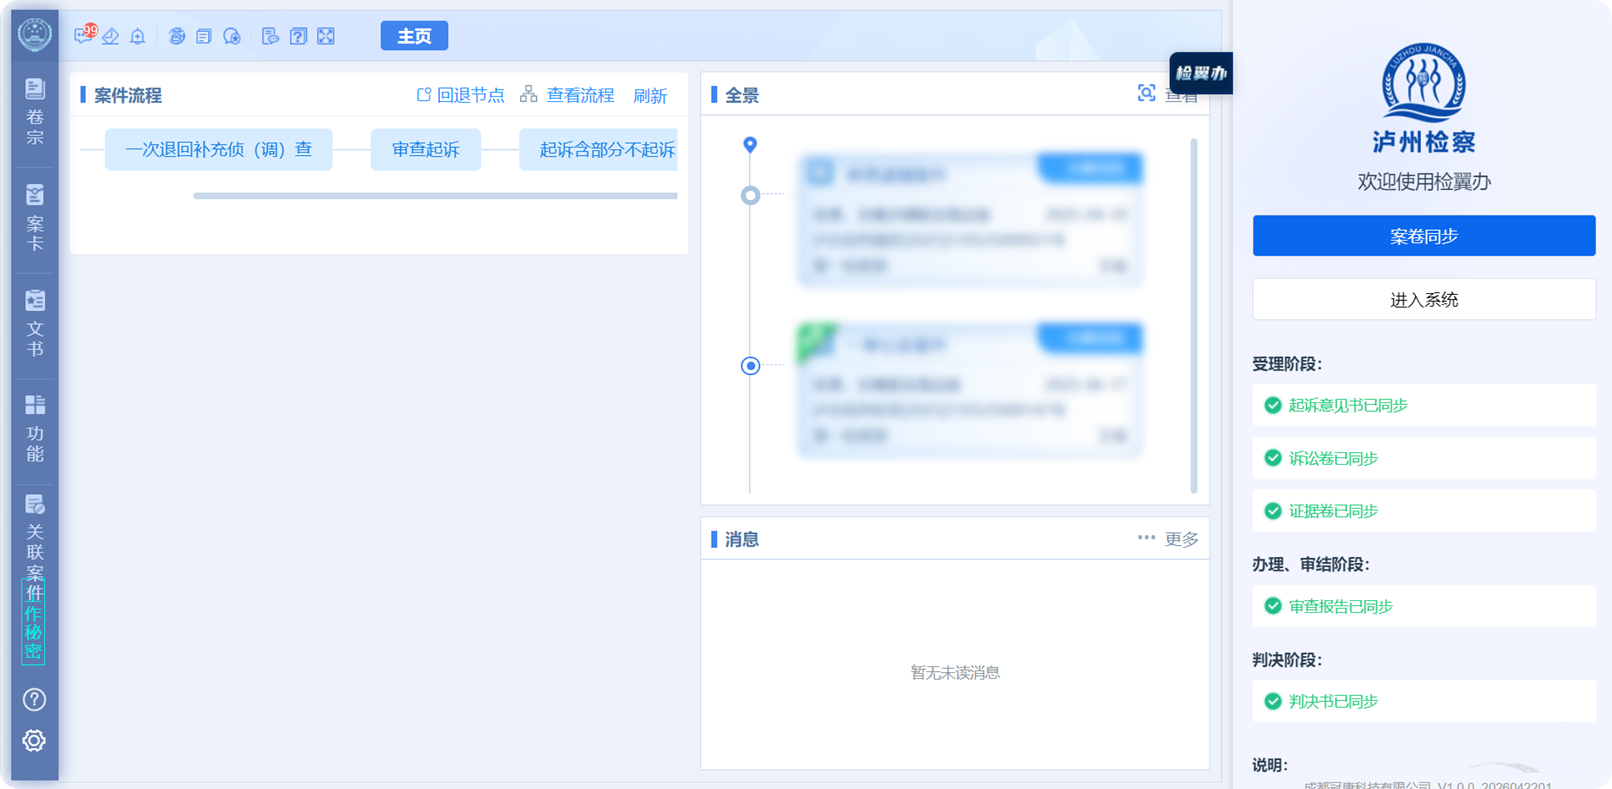Click the top location pin timeline marker

(750, 145)
